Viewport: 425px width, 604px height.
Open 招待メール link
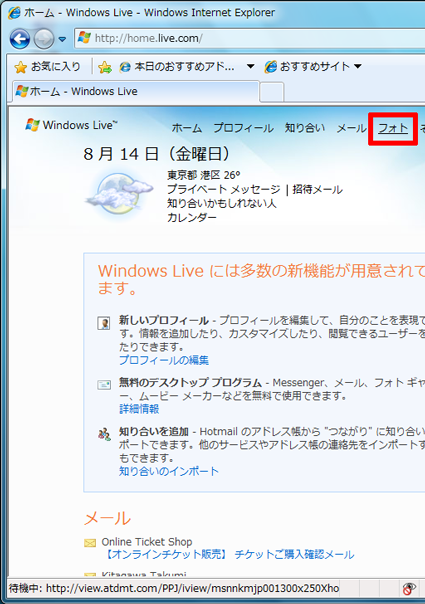pyautogui.click(x=317, y=190)
